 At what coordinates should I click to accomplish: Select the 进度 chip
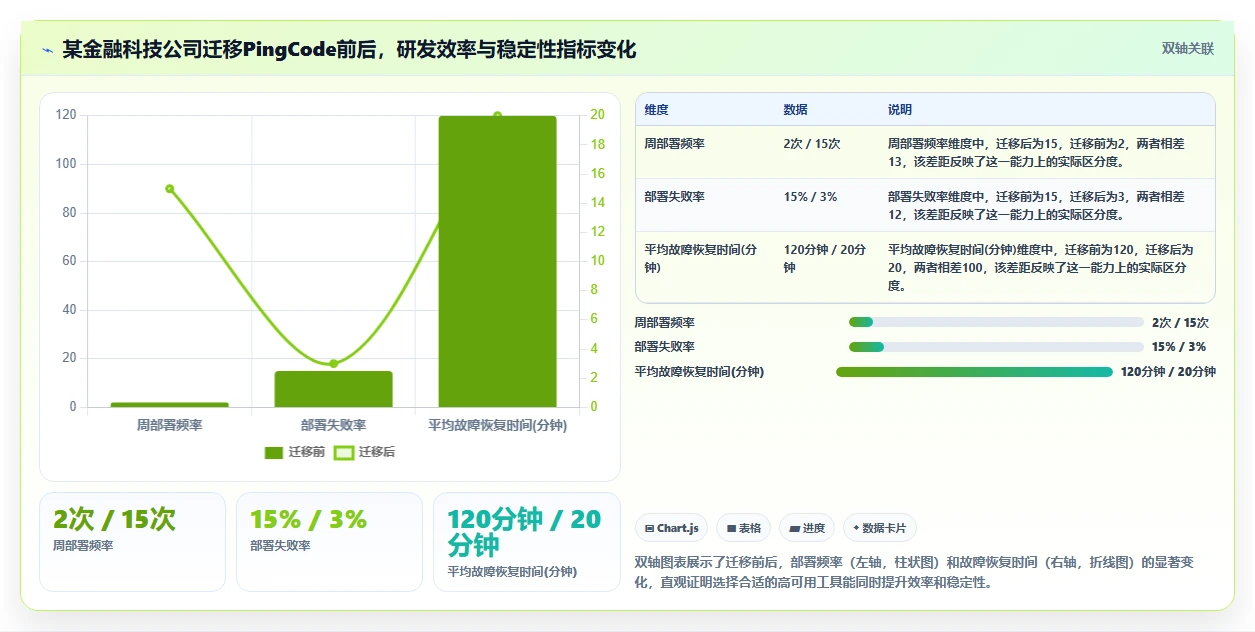coord(807,528)
